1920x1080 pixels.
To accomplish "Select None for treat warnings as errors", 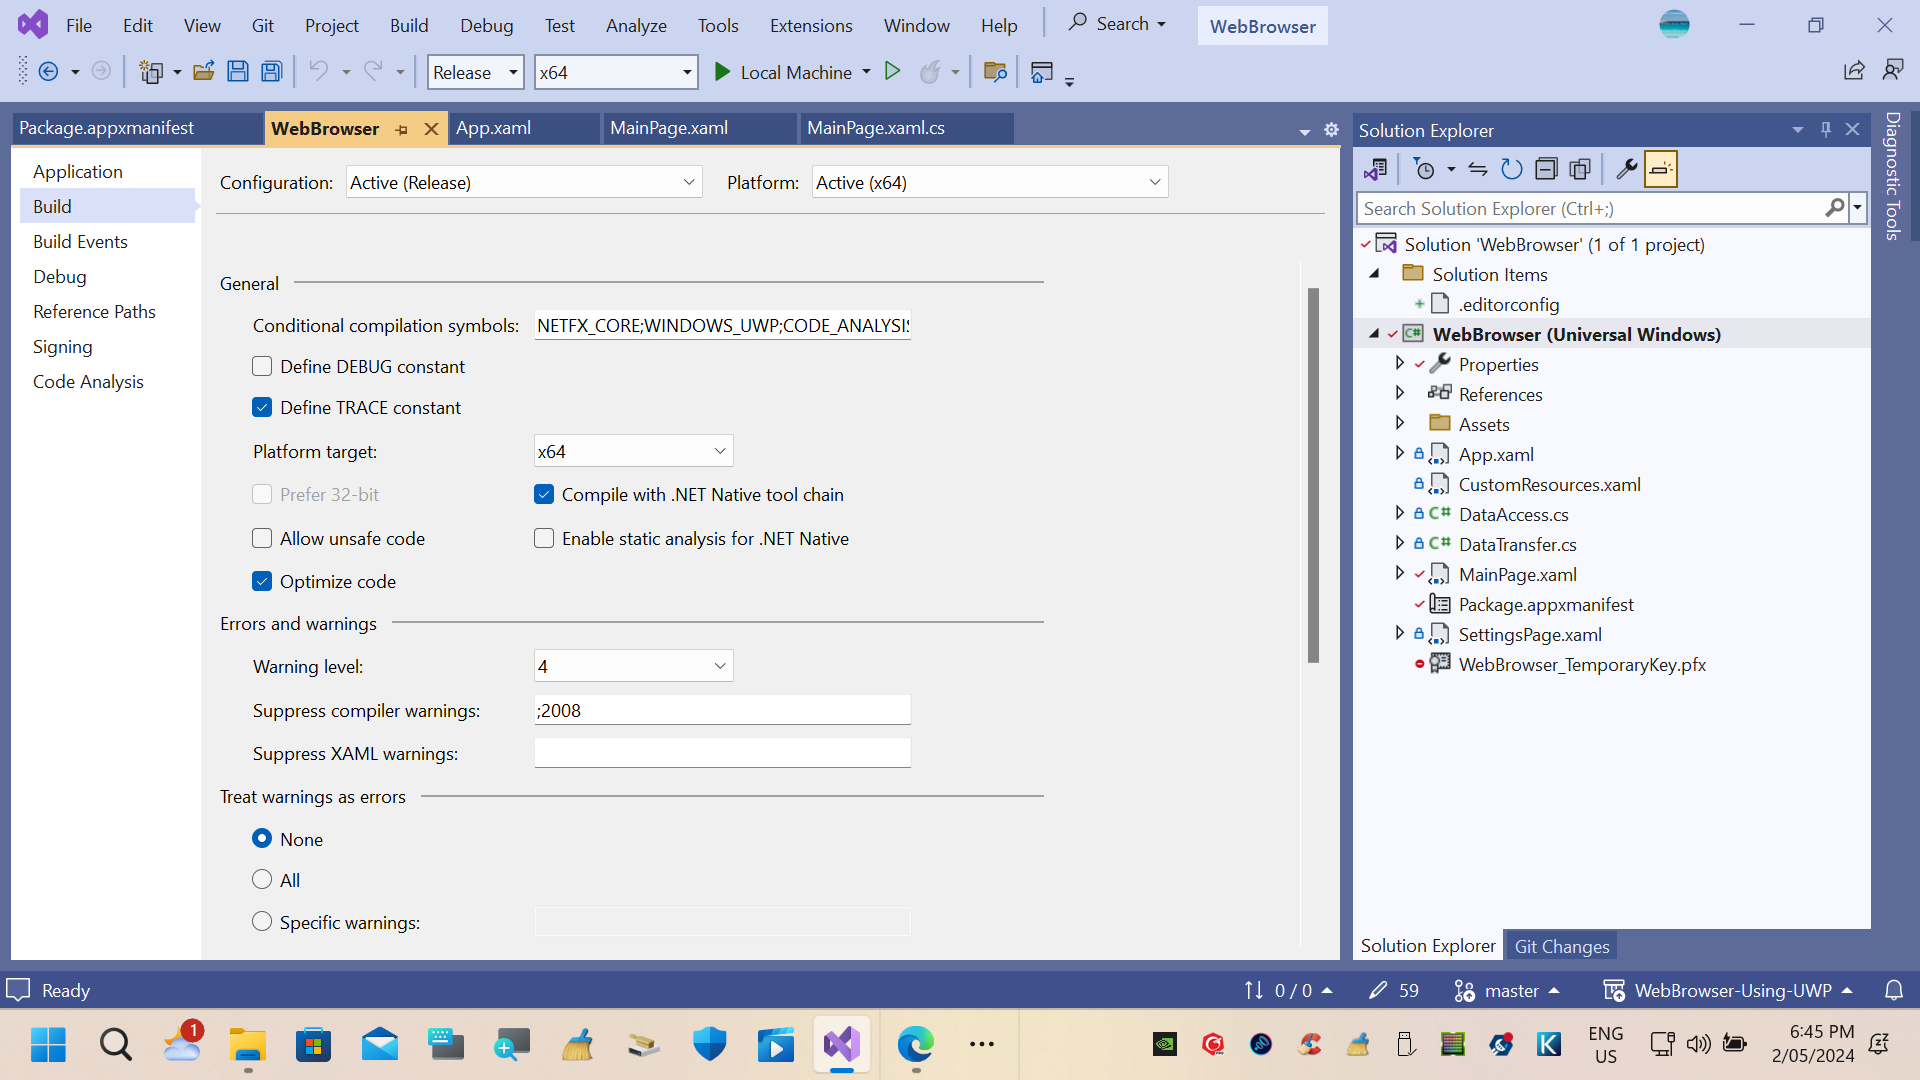I will tap(262, 839).
